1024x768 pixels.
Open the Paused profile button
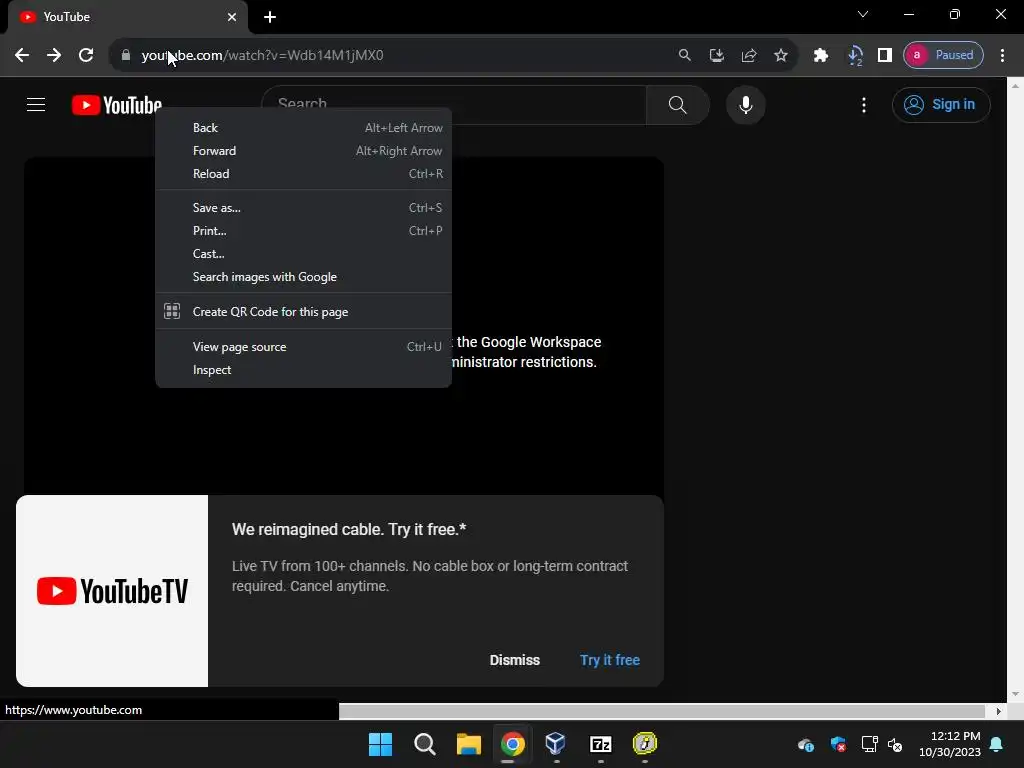943,56
